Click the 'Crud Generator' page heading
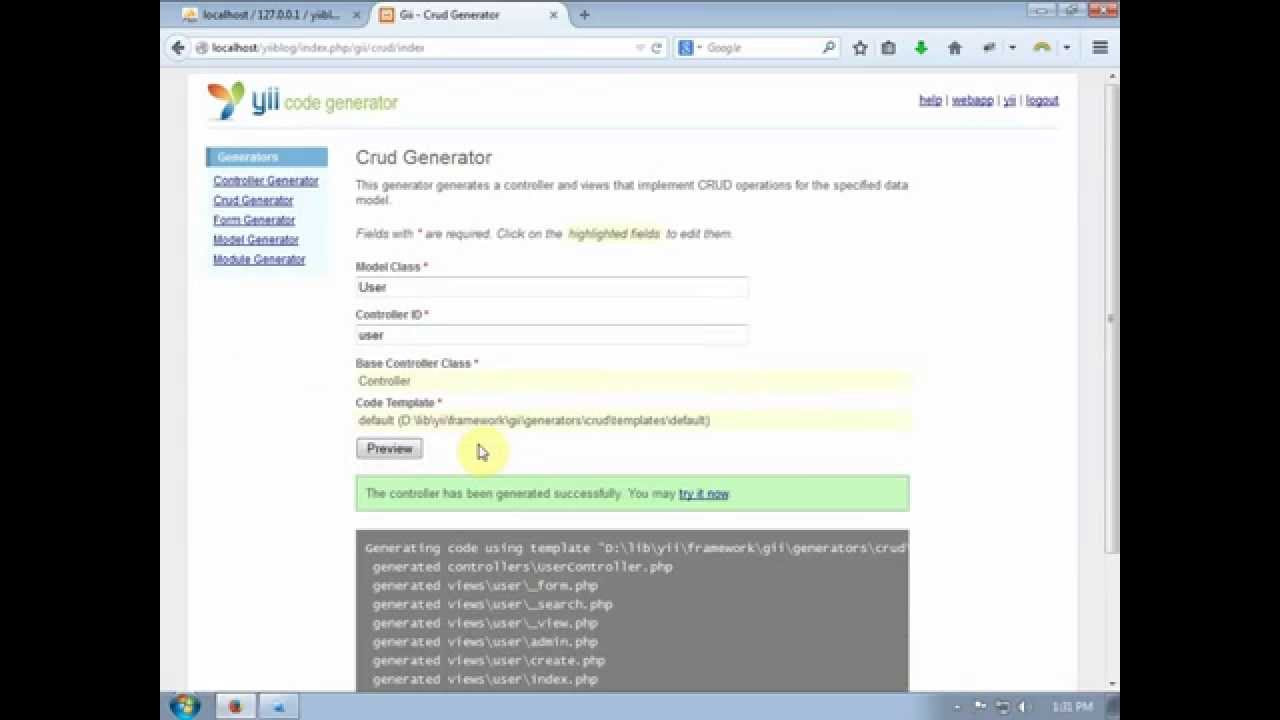Viewport: 1280px width, 720px height. click(424, 158)
